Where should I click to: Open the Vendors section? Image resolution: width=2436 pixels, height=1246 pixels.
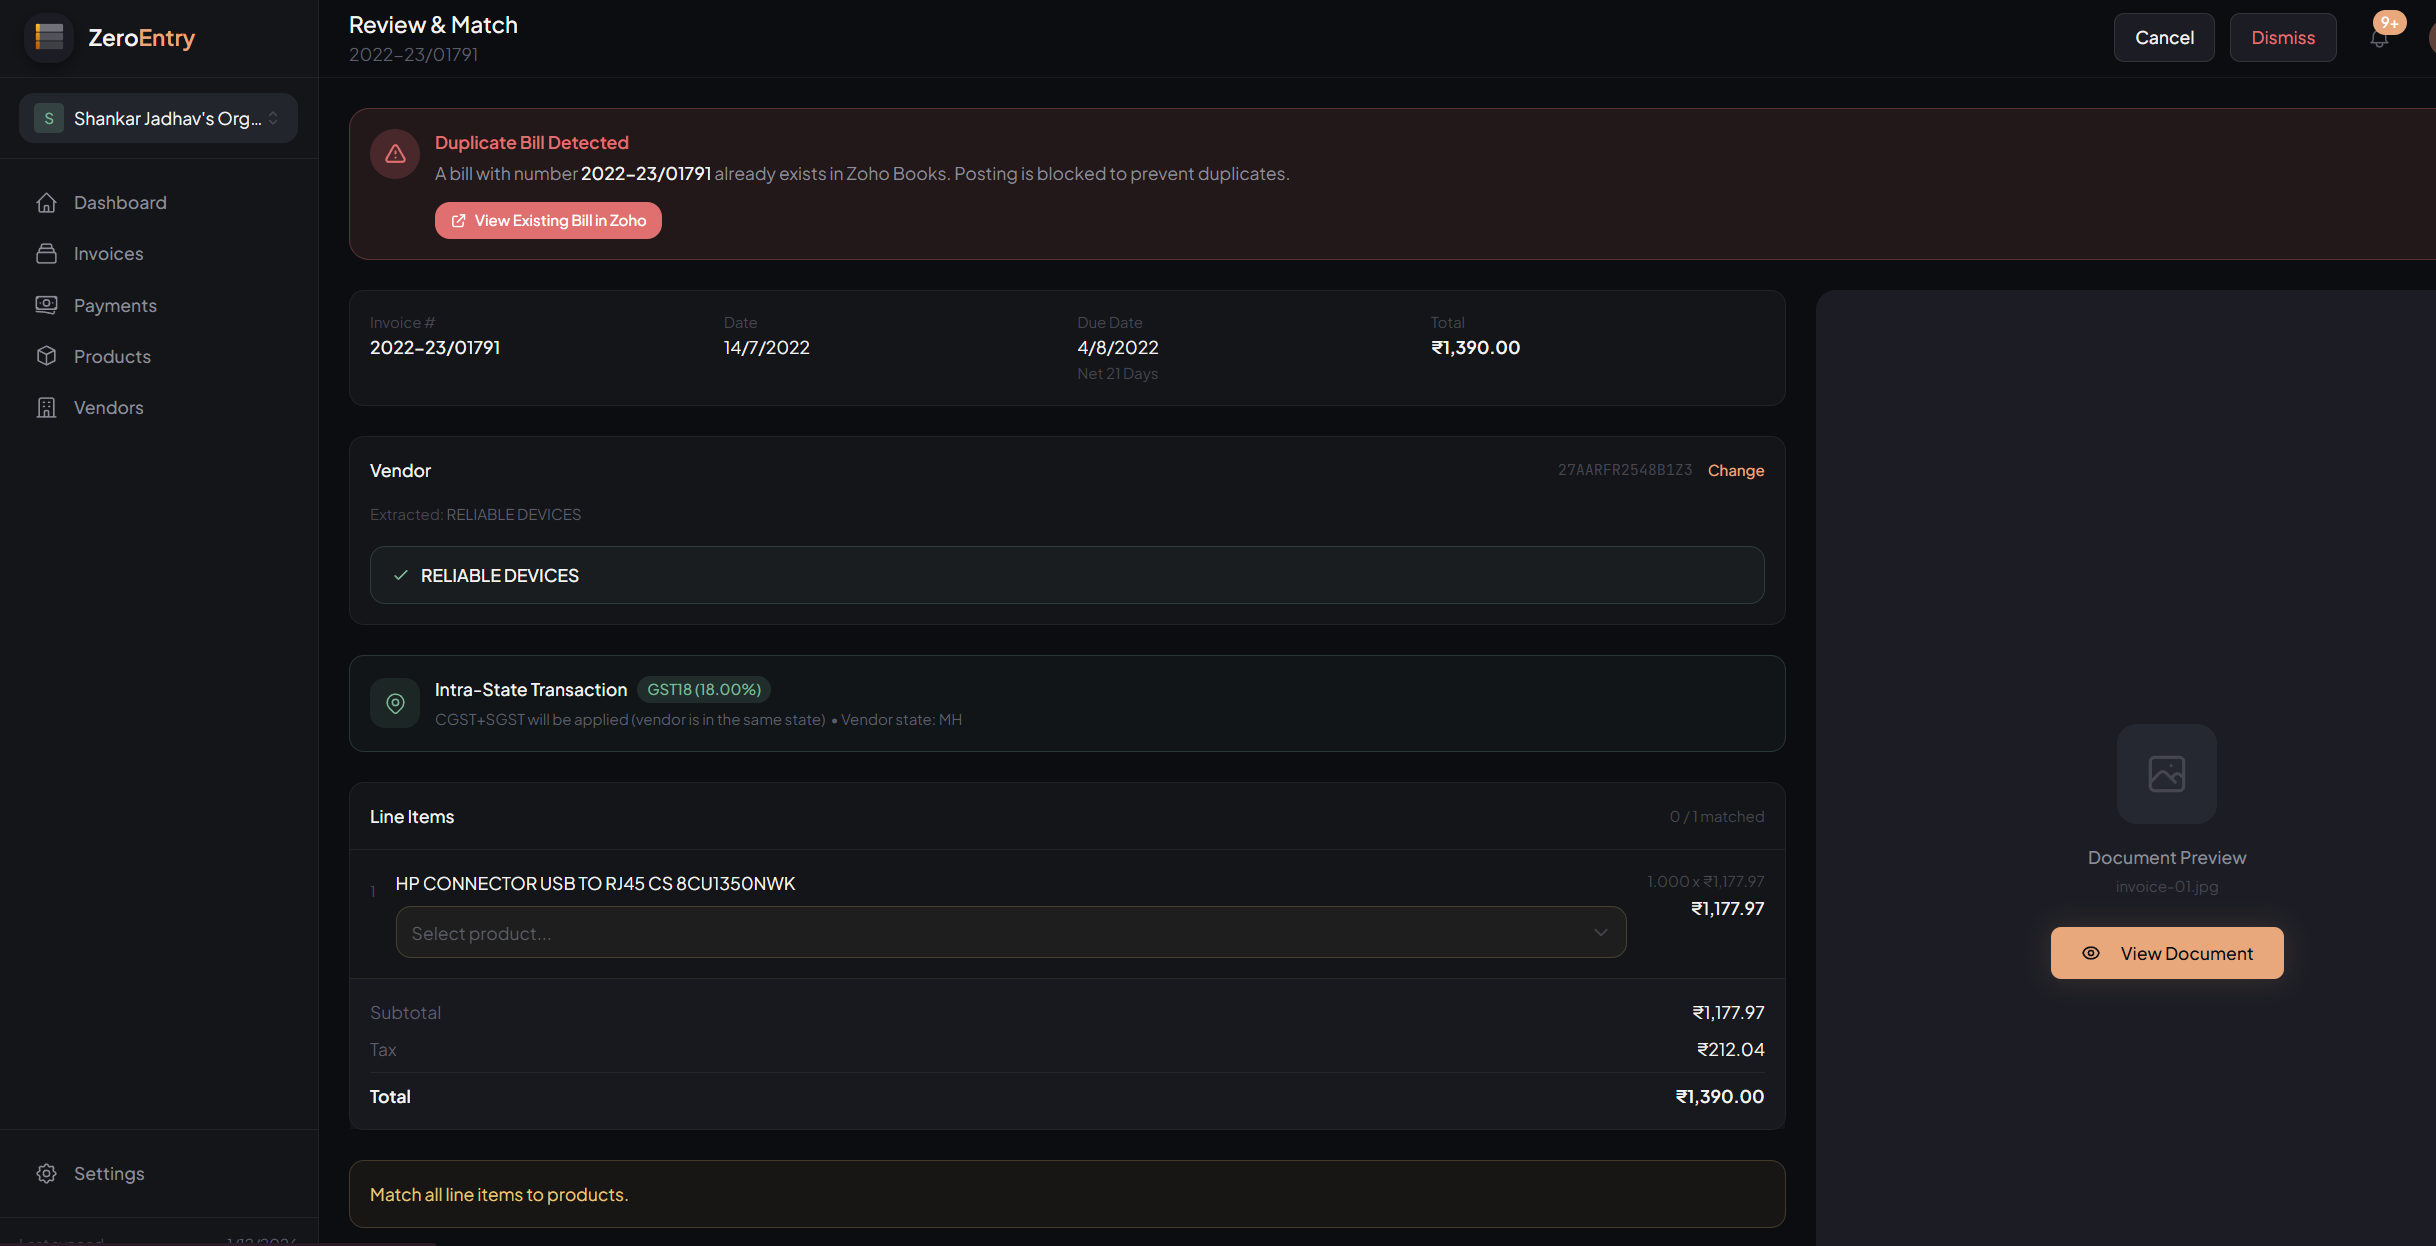coord(108,407)
